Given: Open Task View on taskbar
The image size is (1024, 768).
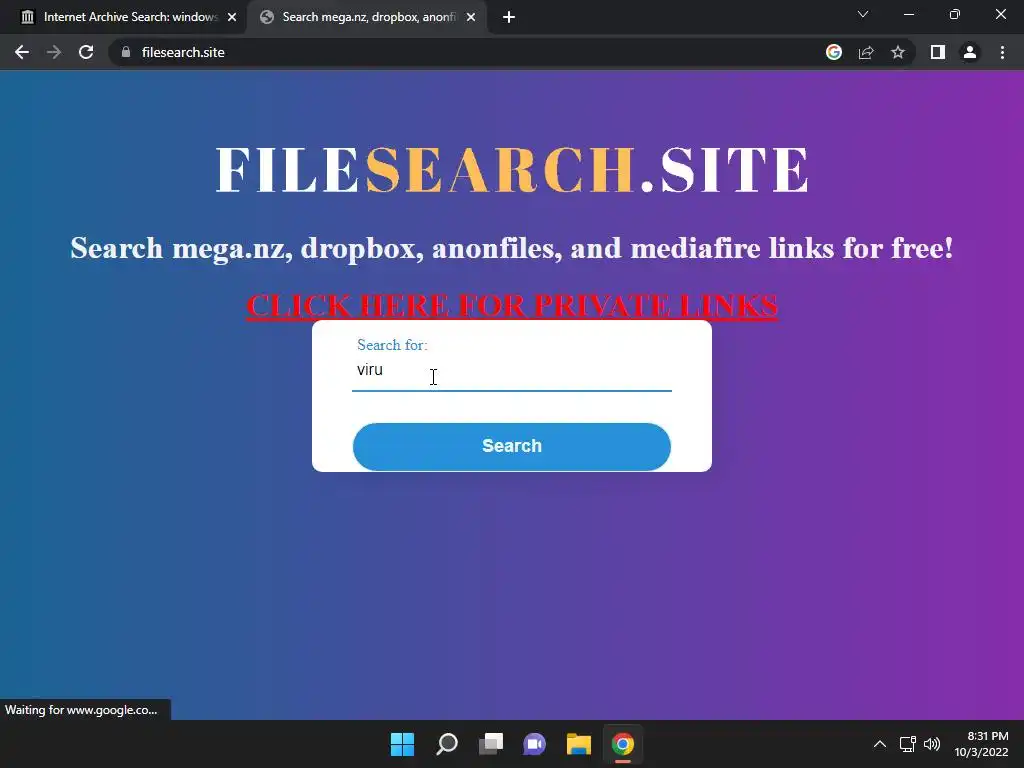Looking at the screenshot, I should (491, 744).
